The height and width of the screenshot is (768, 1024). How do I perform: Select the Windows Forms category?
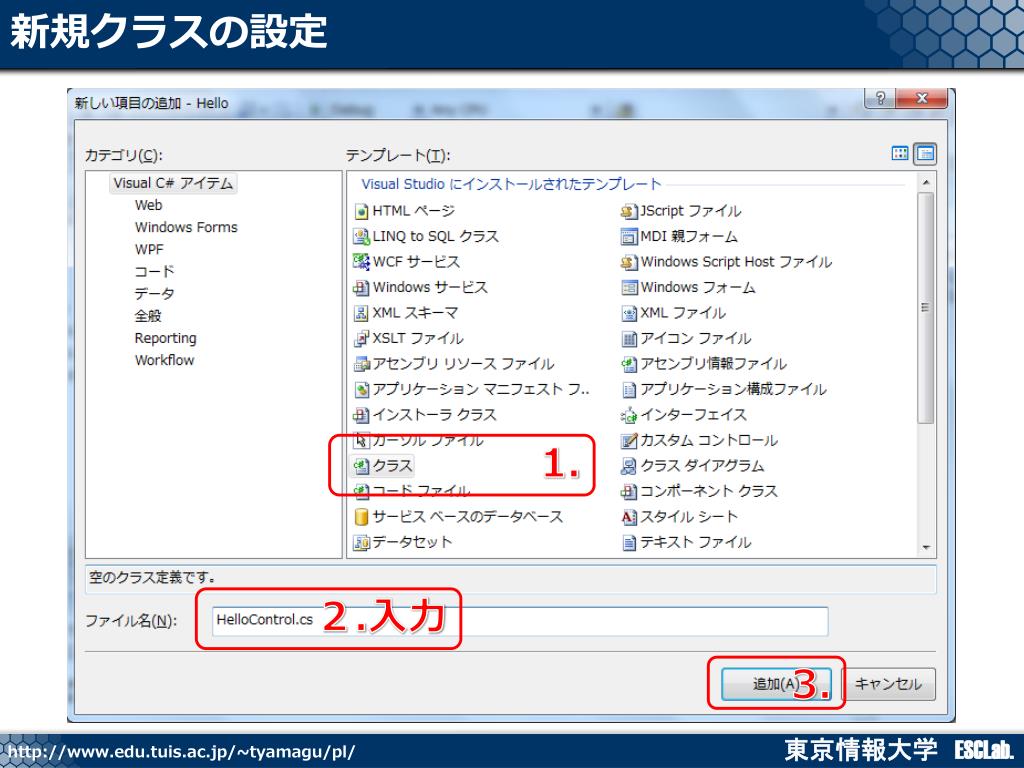(x=186, y=227)
